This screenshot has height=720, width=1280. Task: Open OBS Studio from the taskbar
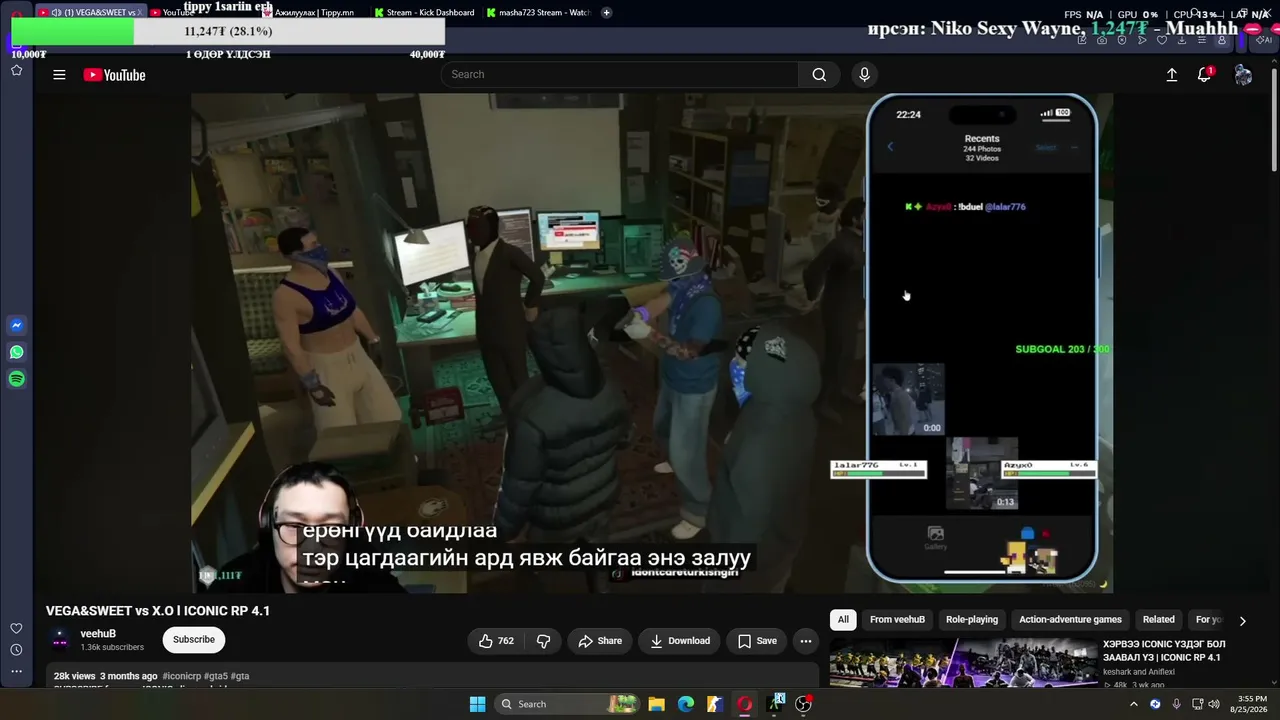click(x=803, y=704)
